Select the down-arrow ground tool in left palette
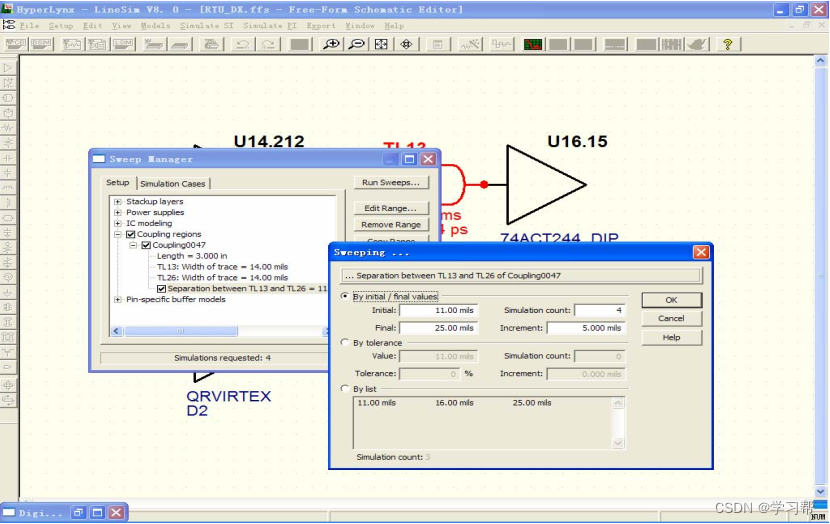830x524 pixels. point(8,292)
